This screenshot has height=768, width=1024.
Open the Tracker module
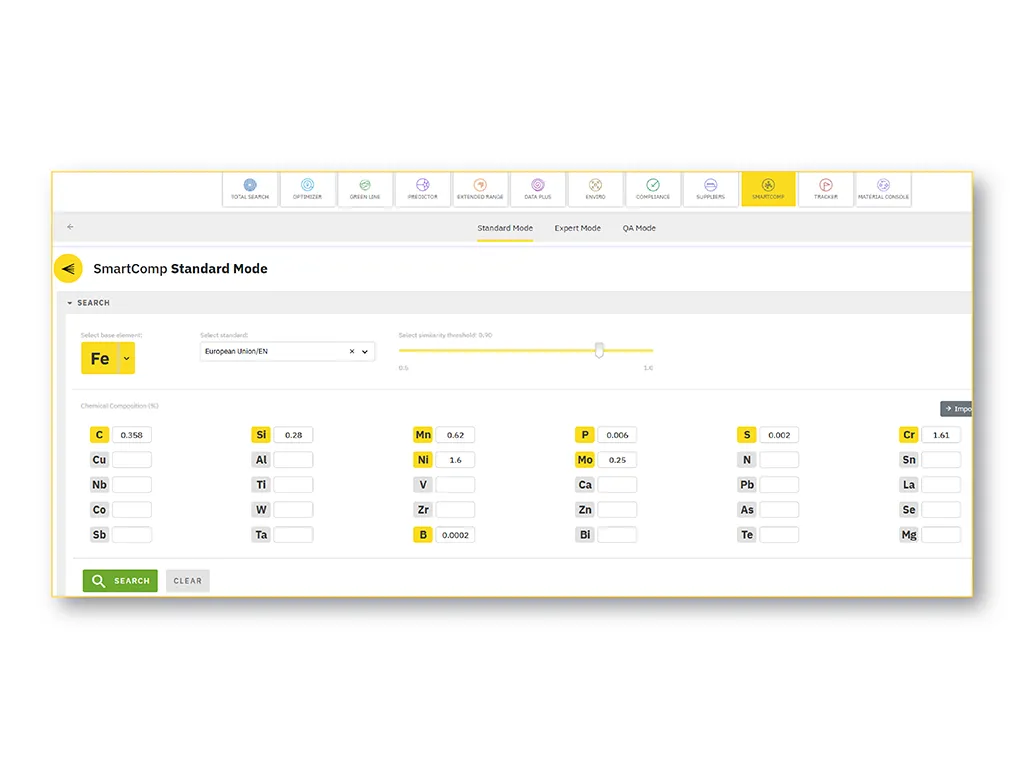826,189
